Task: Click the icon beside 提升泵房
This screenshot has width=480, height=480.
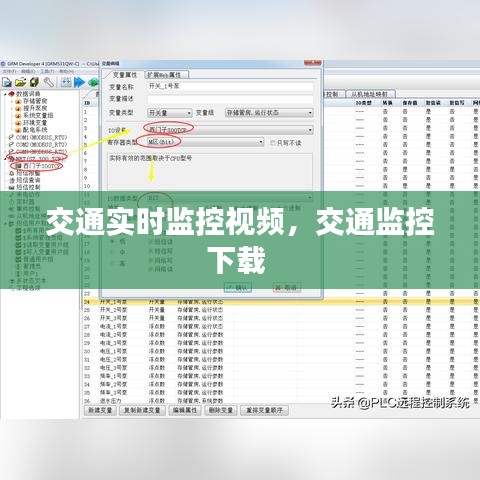Action: (18, 108)
